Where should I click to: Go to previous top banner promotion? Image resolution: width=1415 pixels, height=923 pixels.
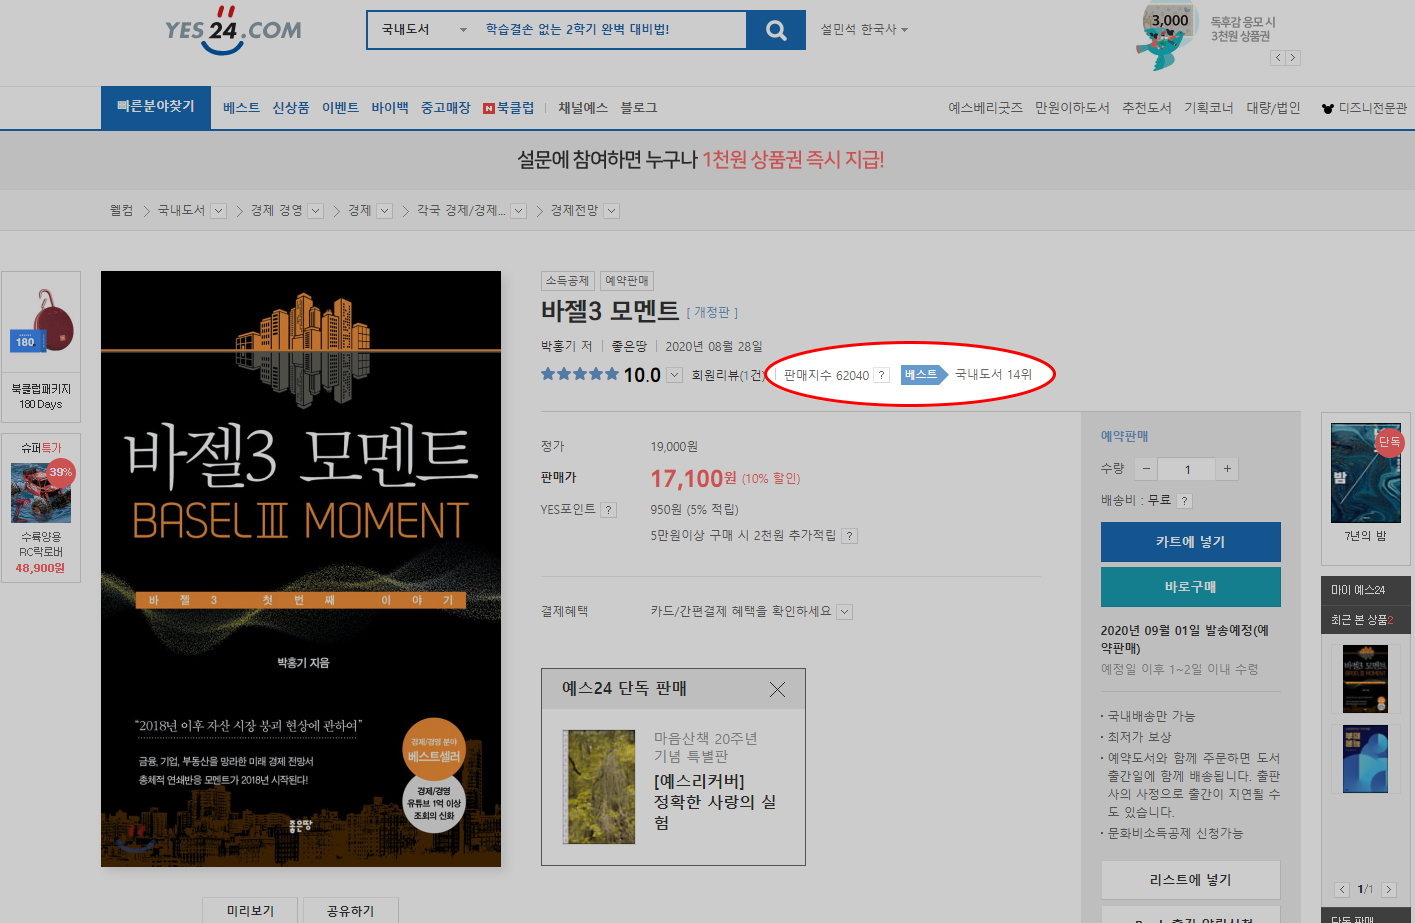coord(1278,58)
